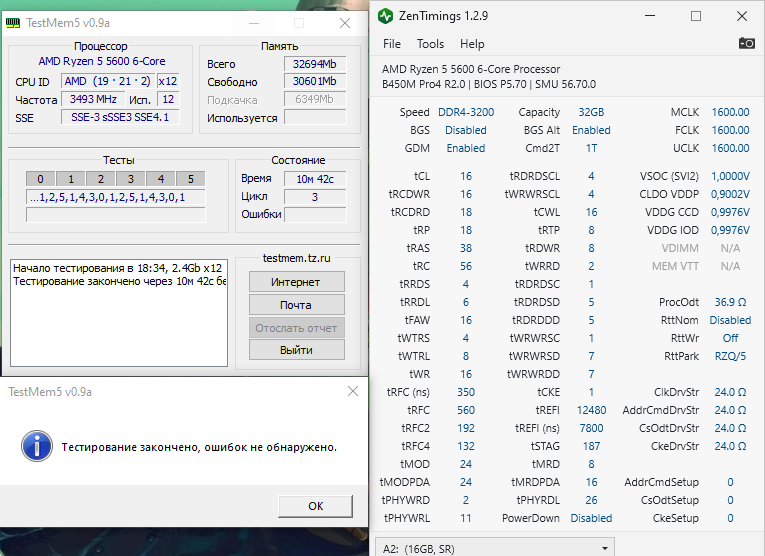Expand the A2: (16GB, SR) module dropdown
The image size is (765, 556).
point(495,549)
